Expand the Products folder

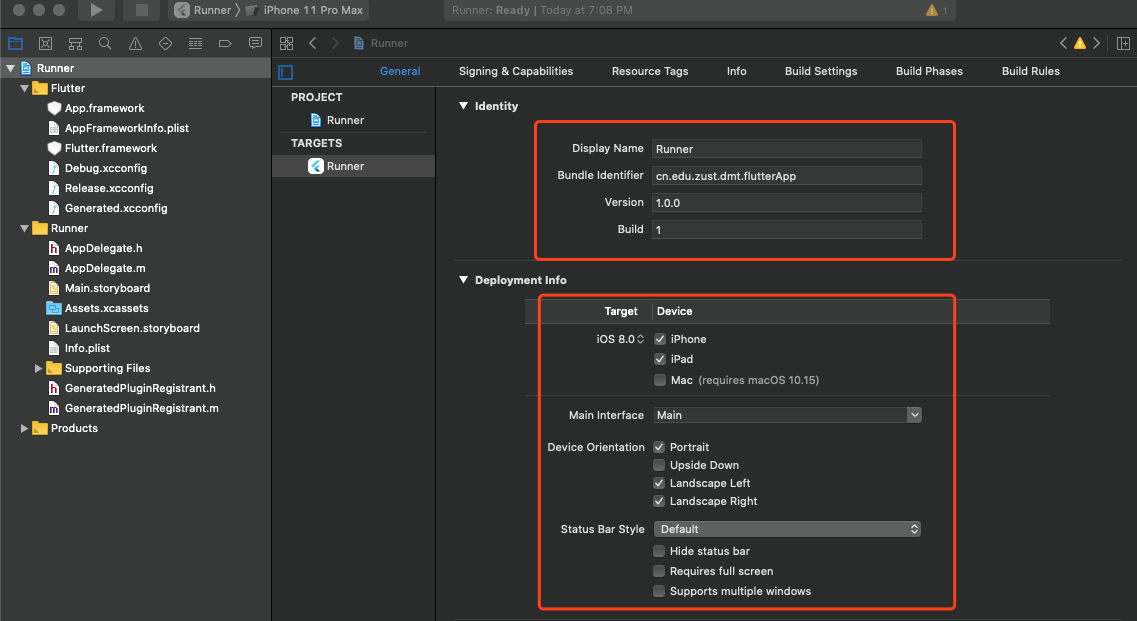[25, 429]
